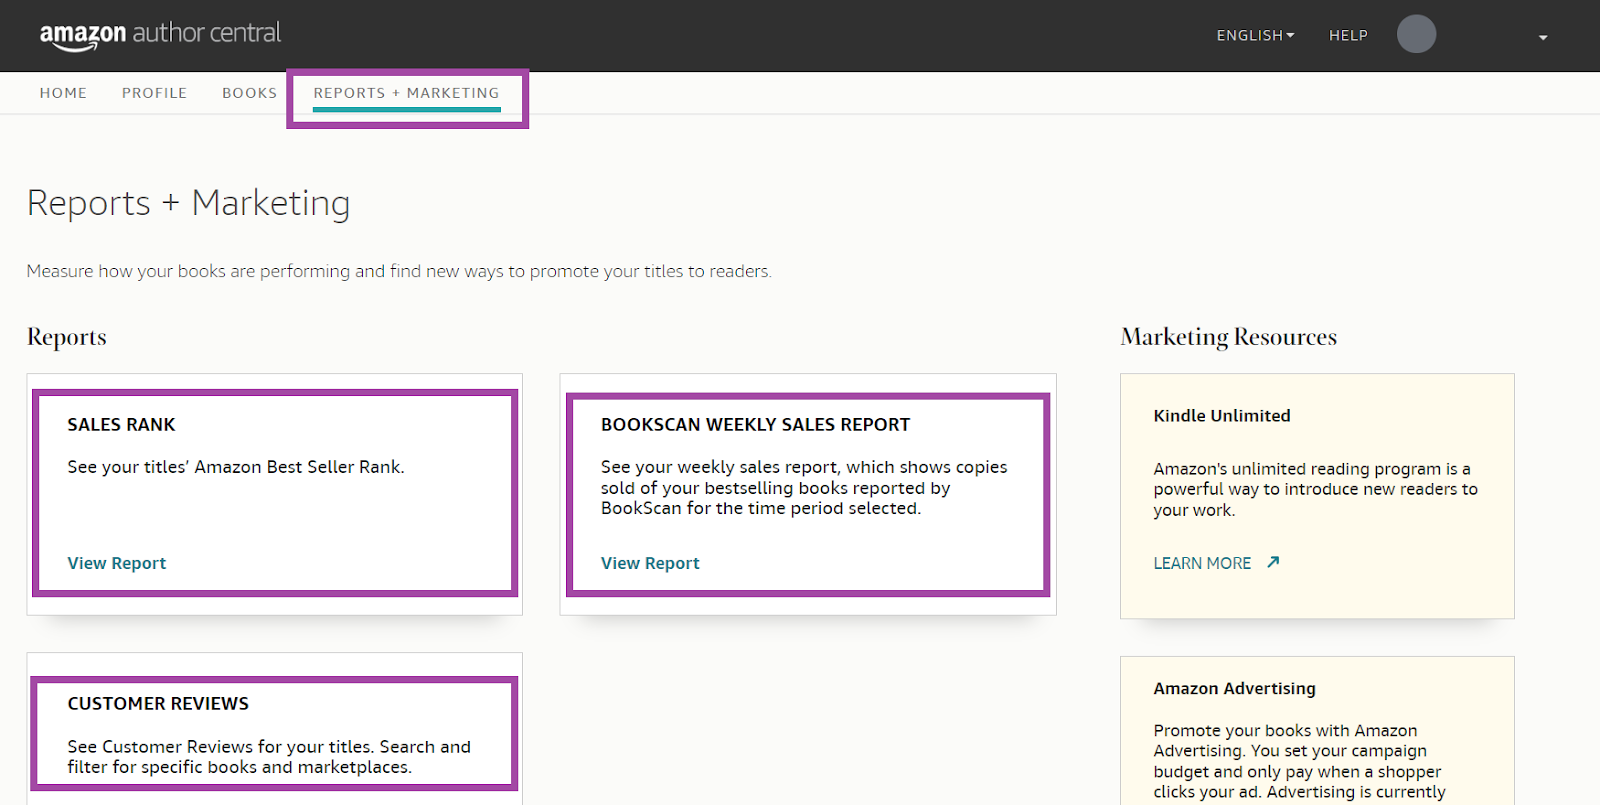Viewport: 1600px width, 805px height.
Task: Select the REPORTS + MARKETING tab
Action: tap(406, 93)
